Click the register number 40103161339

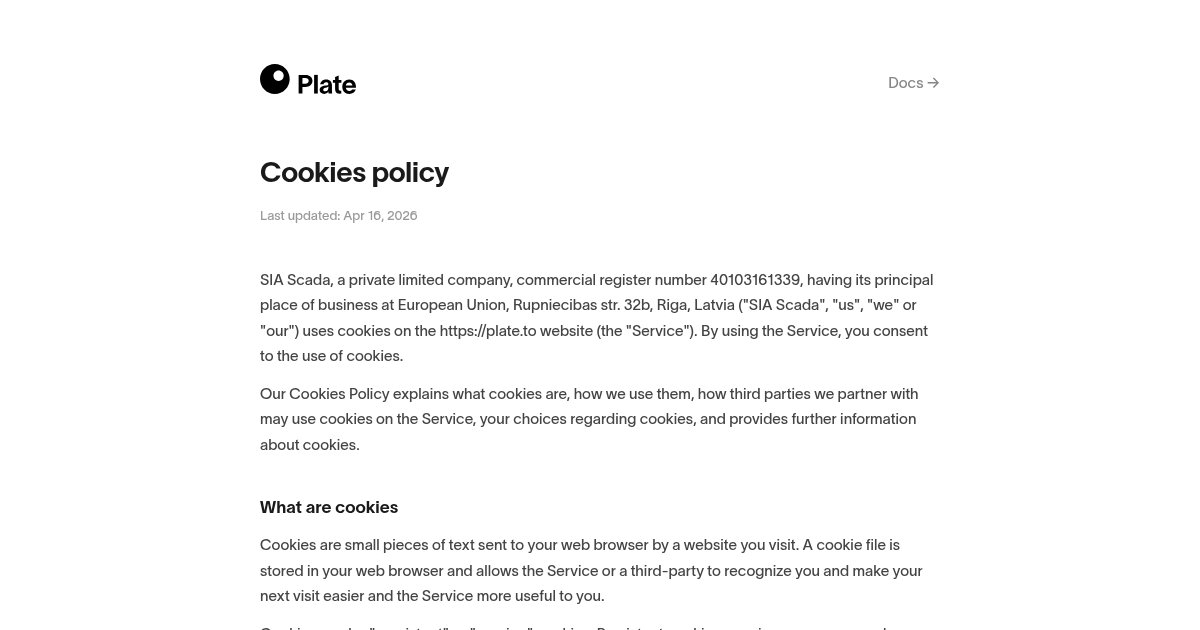756,280
